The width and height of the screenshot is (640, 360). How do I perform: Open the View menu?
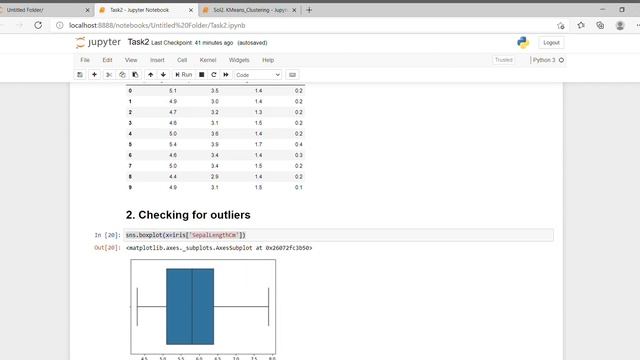(x=131, y=60)
